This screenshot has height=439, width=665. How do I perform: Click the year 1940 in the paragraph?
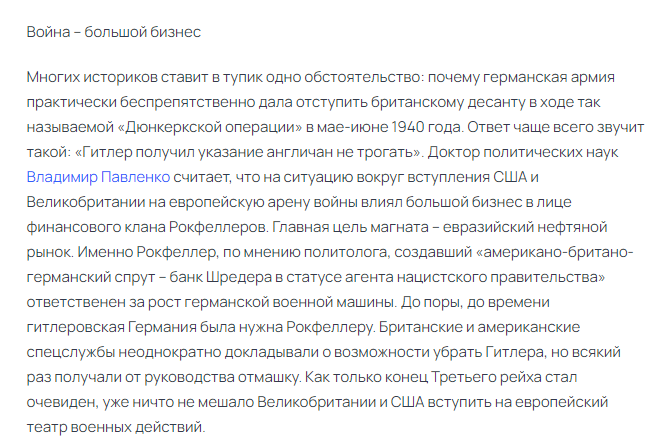click(x=408, y=127)
